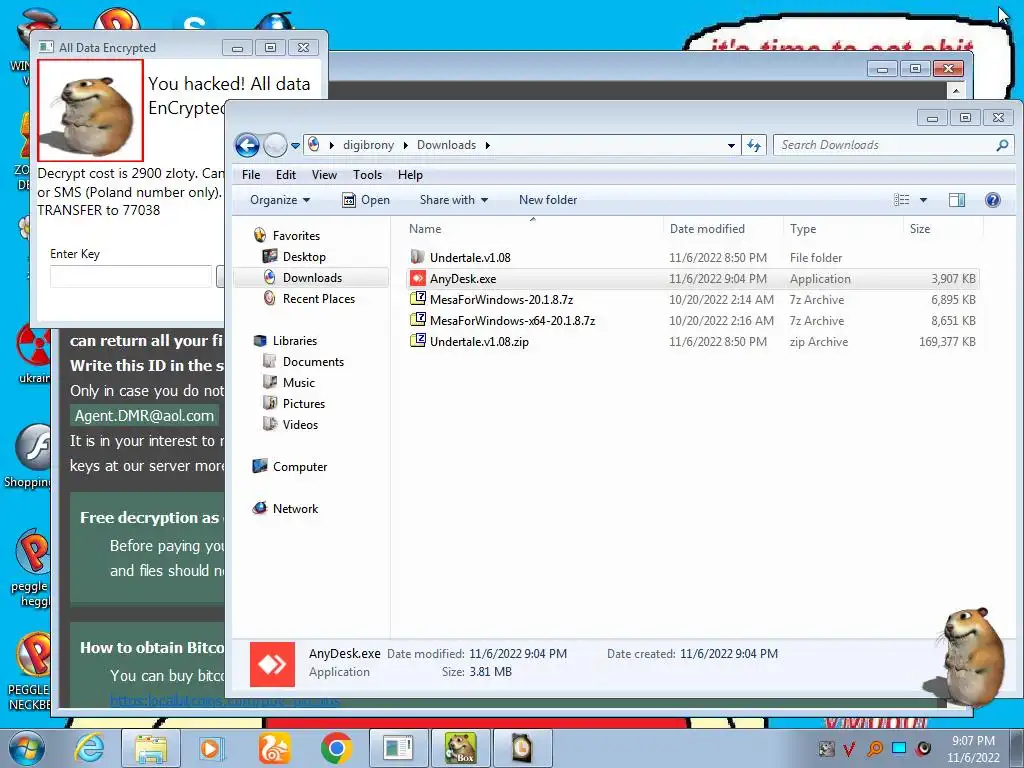The height and width of the screenshot is (768, 1024).
Task: Click the search magnifier icon
Action: (x=1002, y=145)
